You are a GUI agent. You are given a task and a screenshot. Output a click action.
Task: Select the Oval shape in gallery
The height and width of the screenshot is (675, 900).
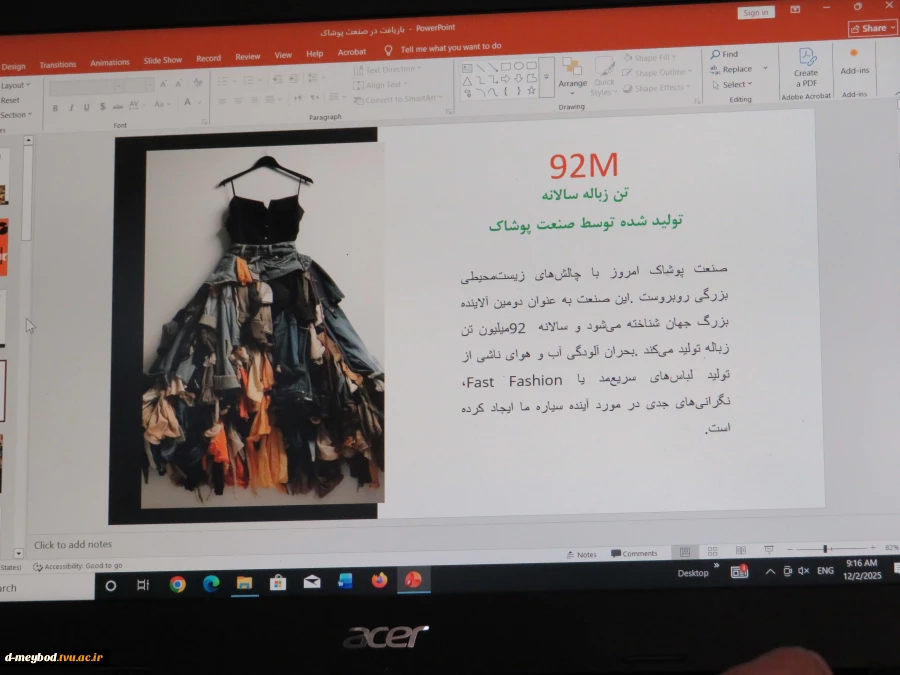(519, 66)
